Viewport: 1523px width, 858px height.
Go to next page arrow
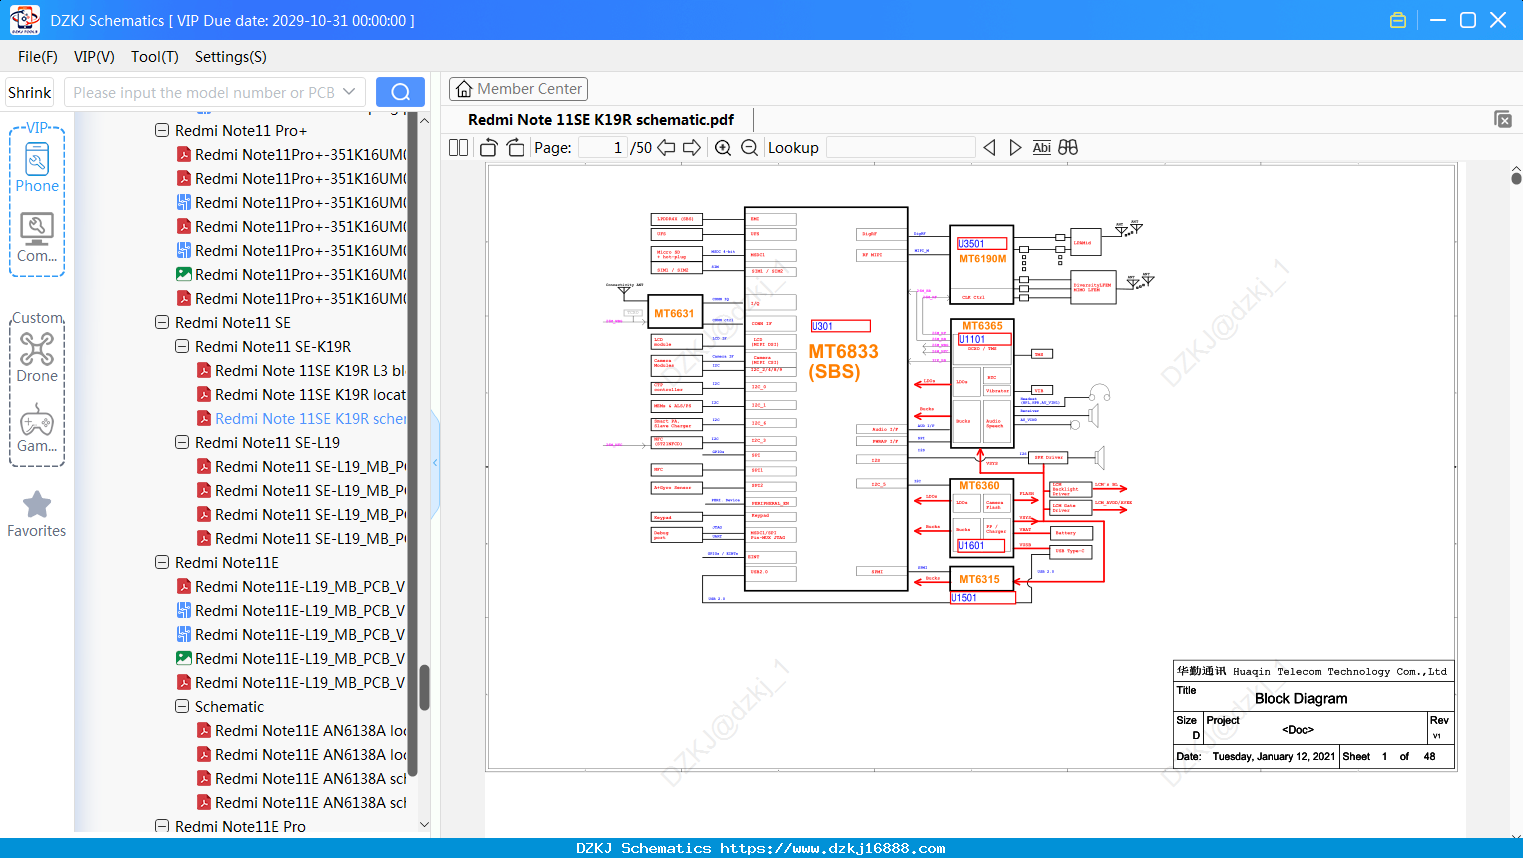pyautogui.click(x=692, y=148)
